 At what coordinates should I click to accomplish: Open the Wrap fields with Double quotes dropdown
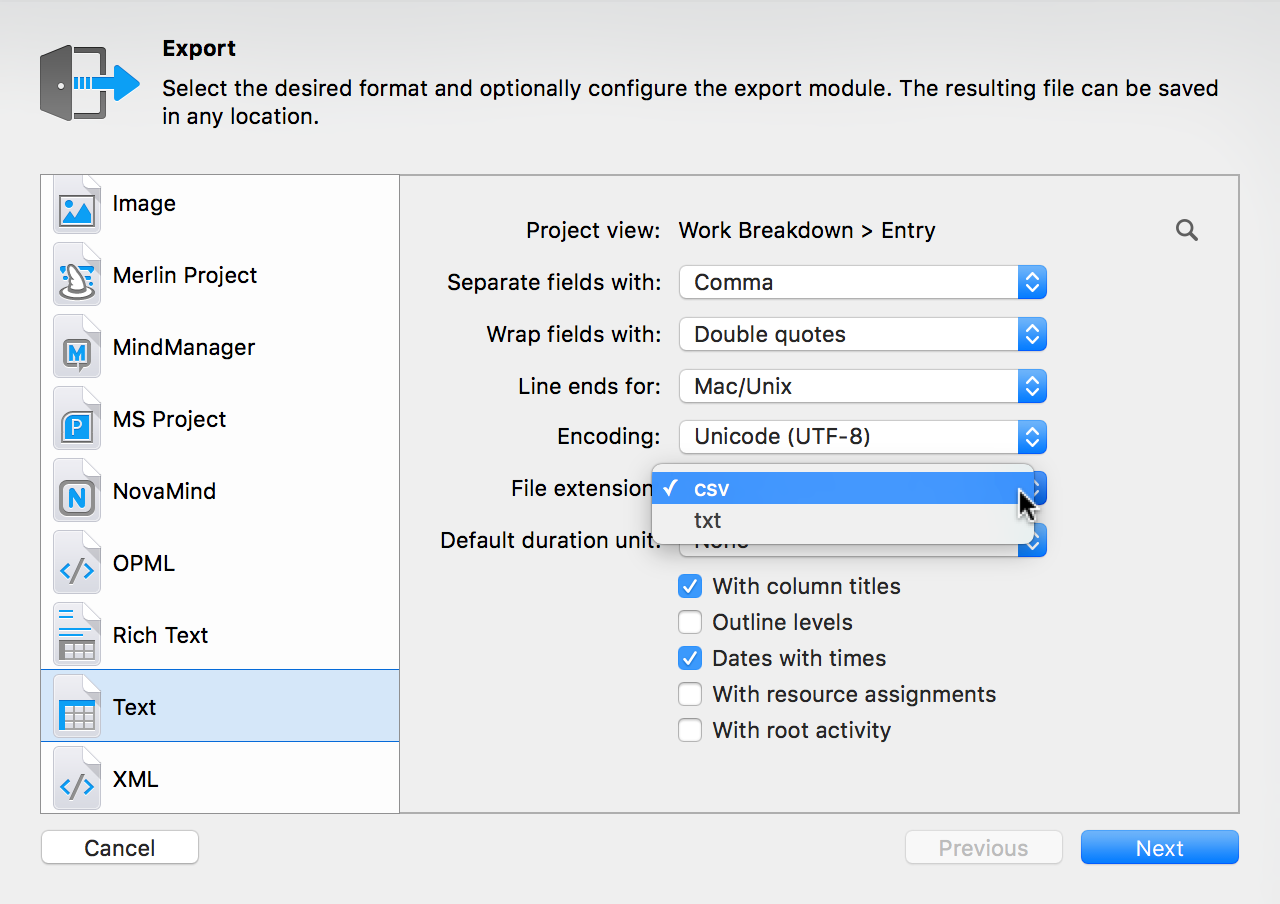863,334
